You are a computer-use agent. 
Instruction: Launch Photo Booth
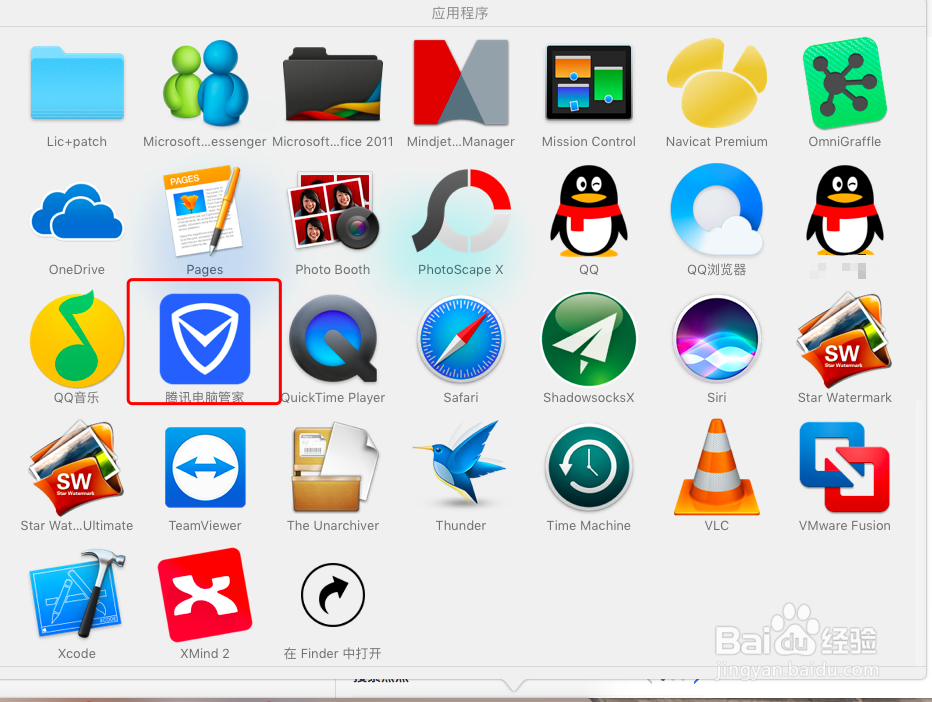(x=333, y=212)
